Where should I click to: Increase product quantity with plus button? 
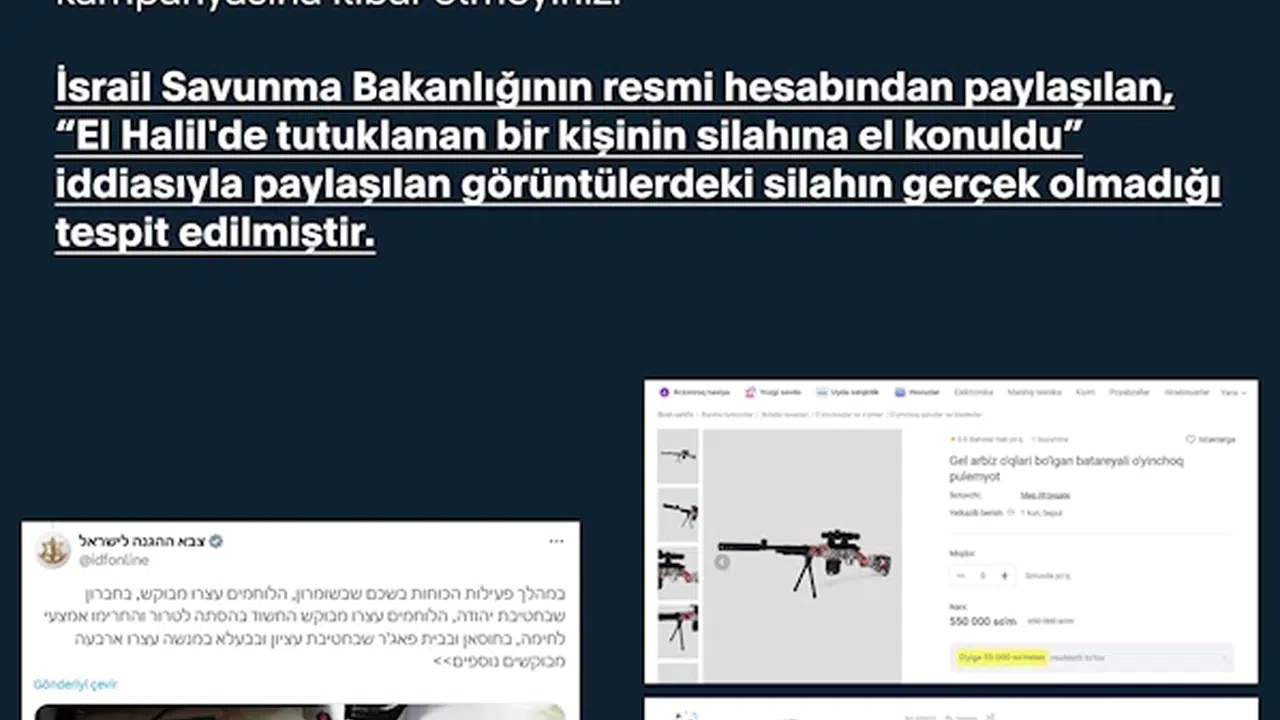1004,576
